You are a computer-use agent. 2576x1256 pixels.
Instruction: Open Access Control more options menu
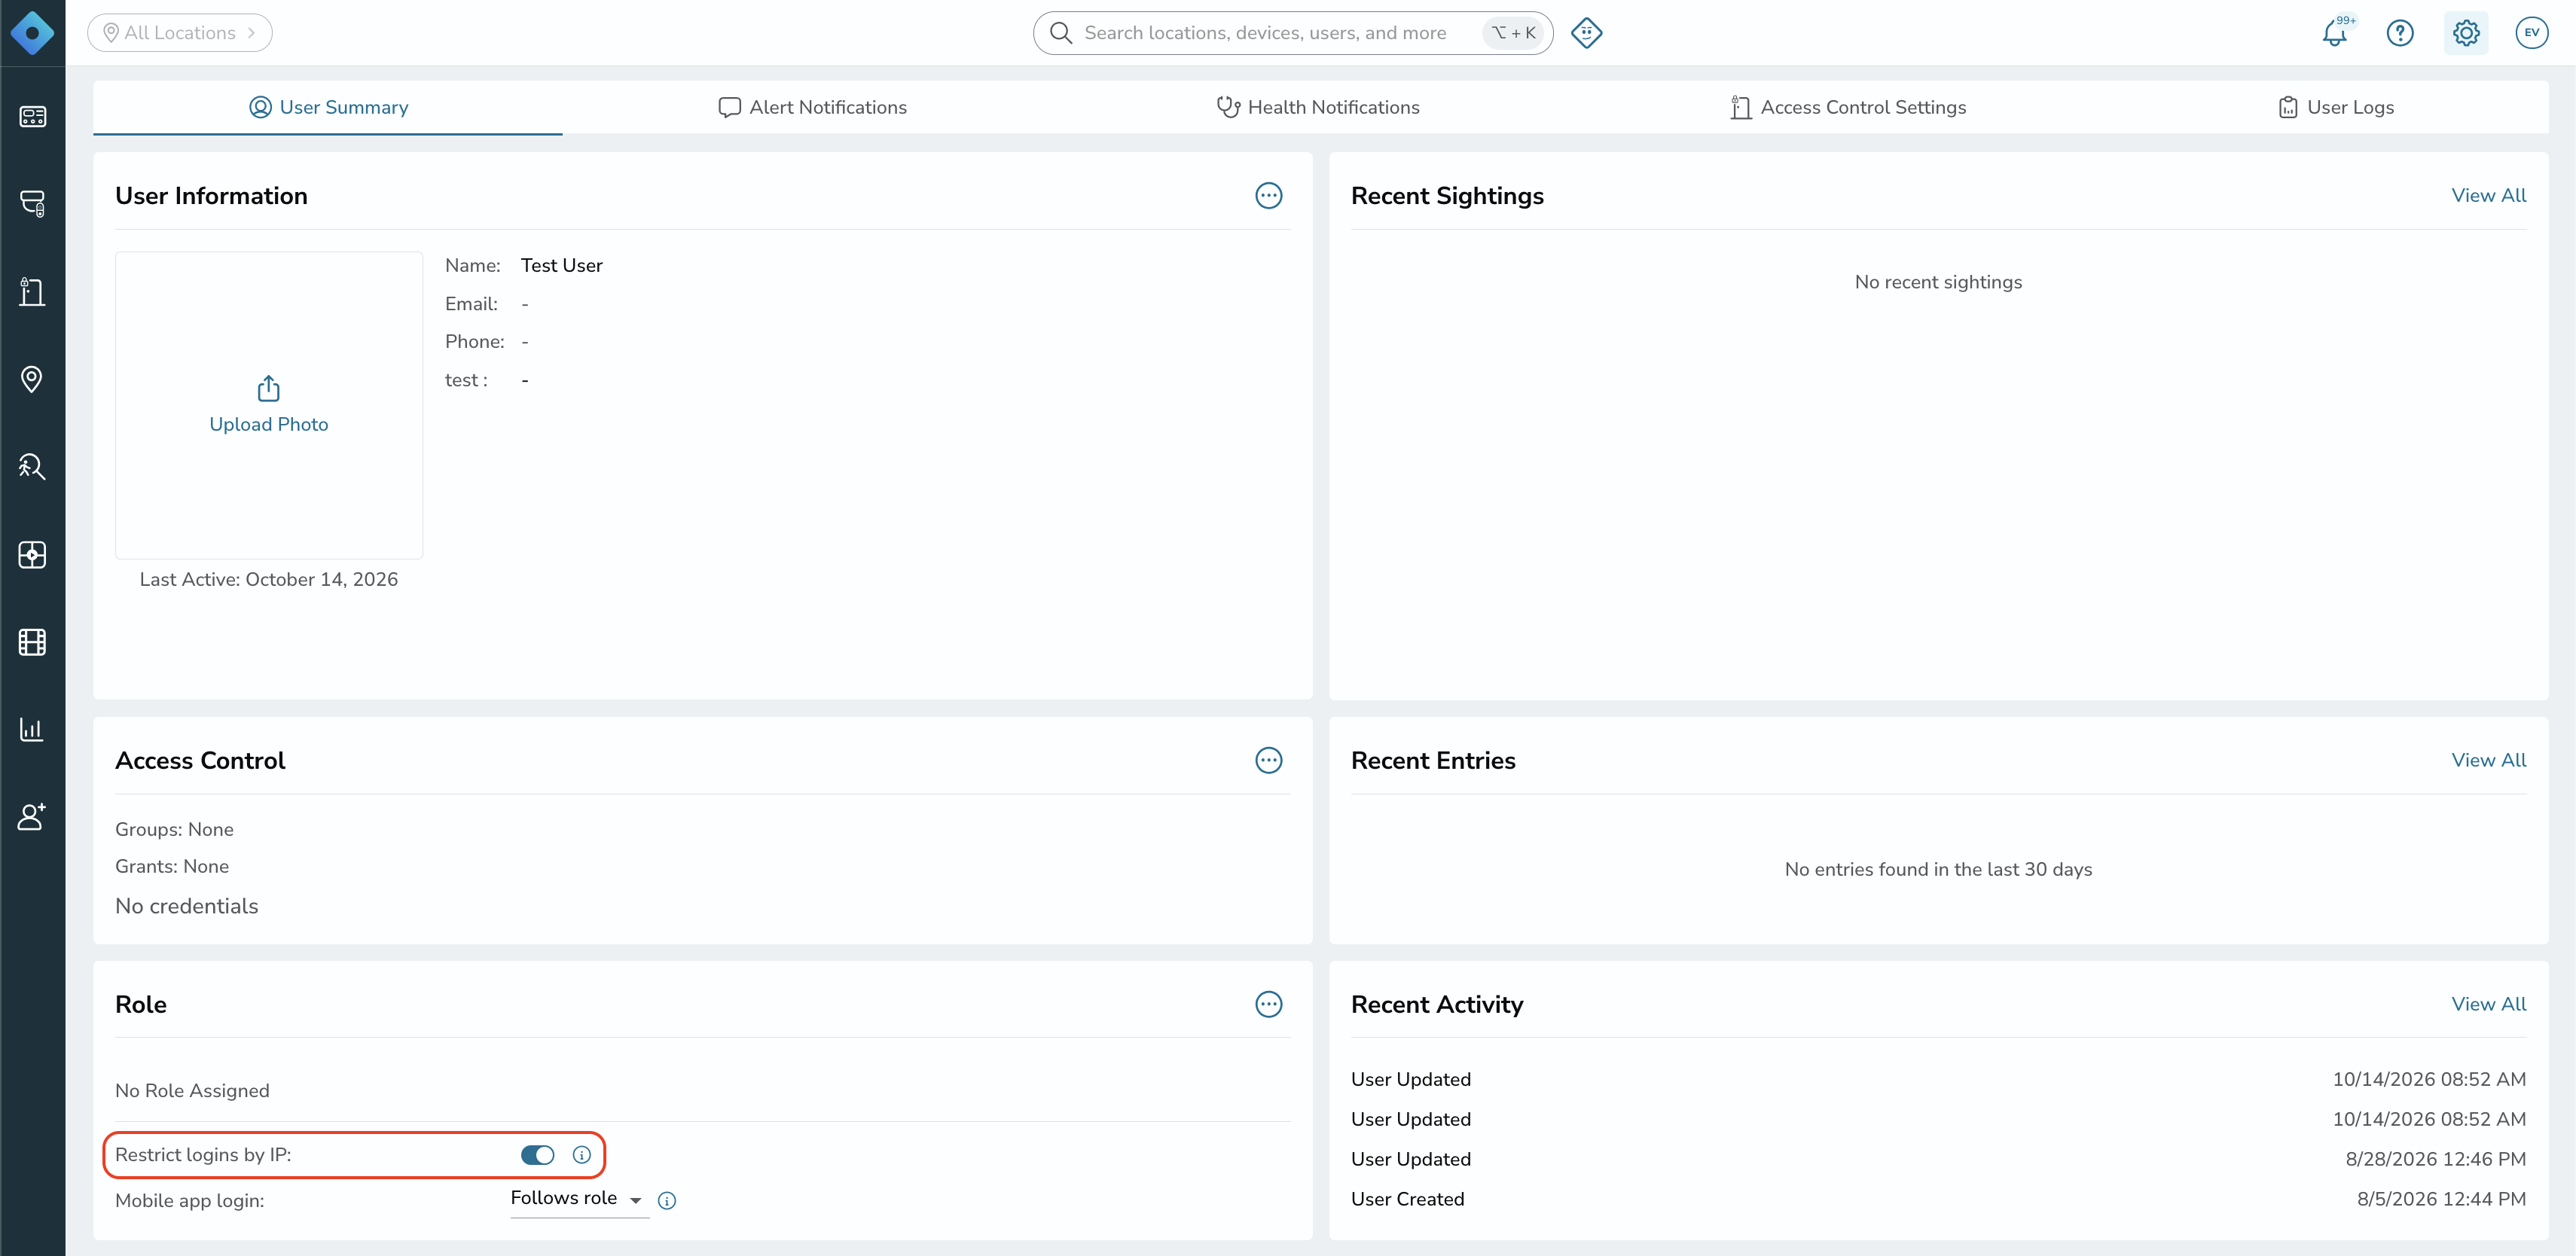[1269, 761]
